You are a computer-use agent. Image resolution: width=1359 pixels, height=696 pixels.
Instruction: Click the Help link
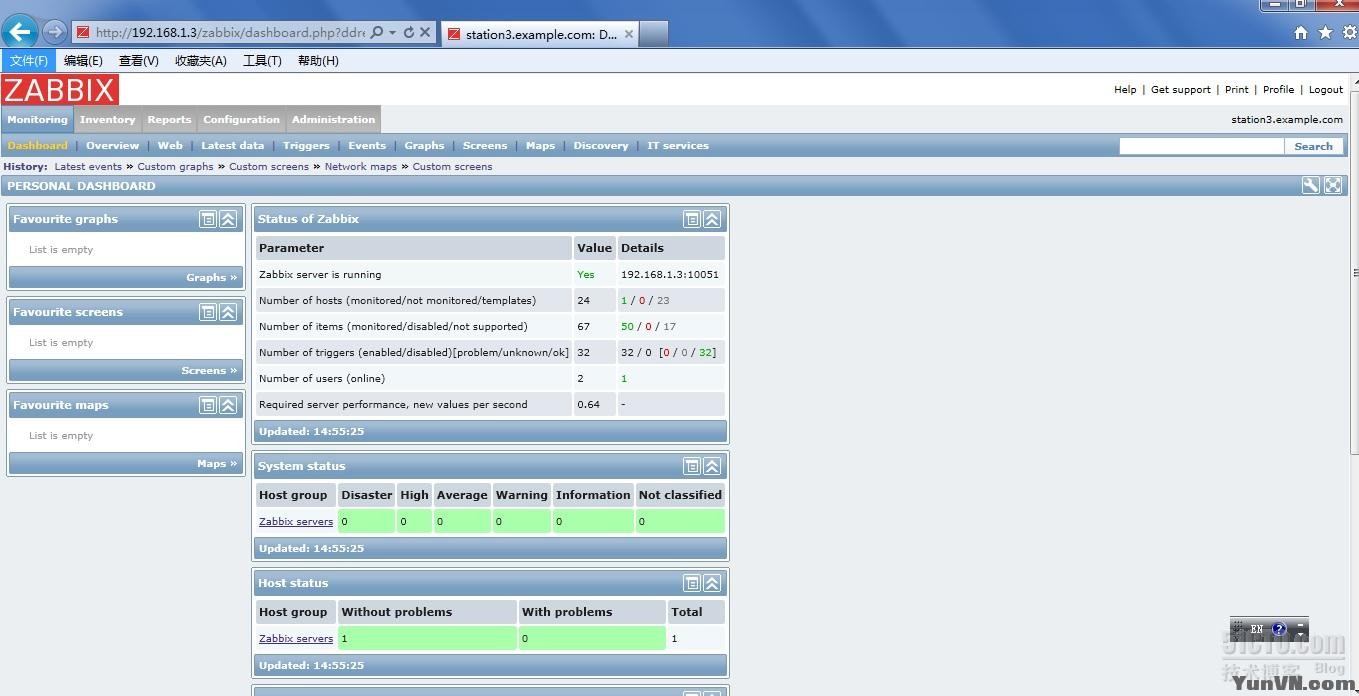1125,89
